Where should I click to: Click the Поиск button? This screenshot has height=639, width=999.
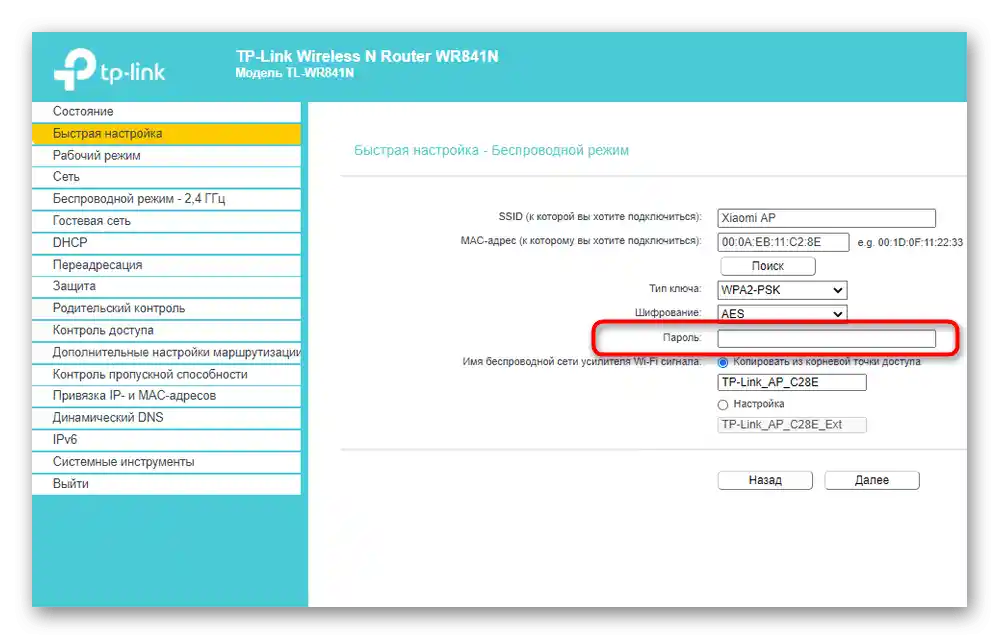pyautogui.click(x=768, y=266)
